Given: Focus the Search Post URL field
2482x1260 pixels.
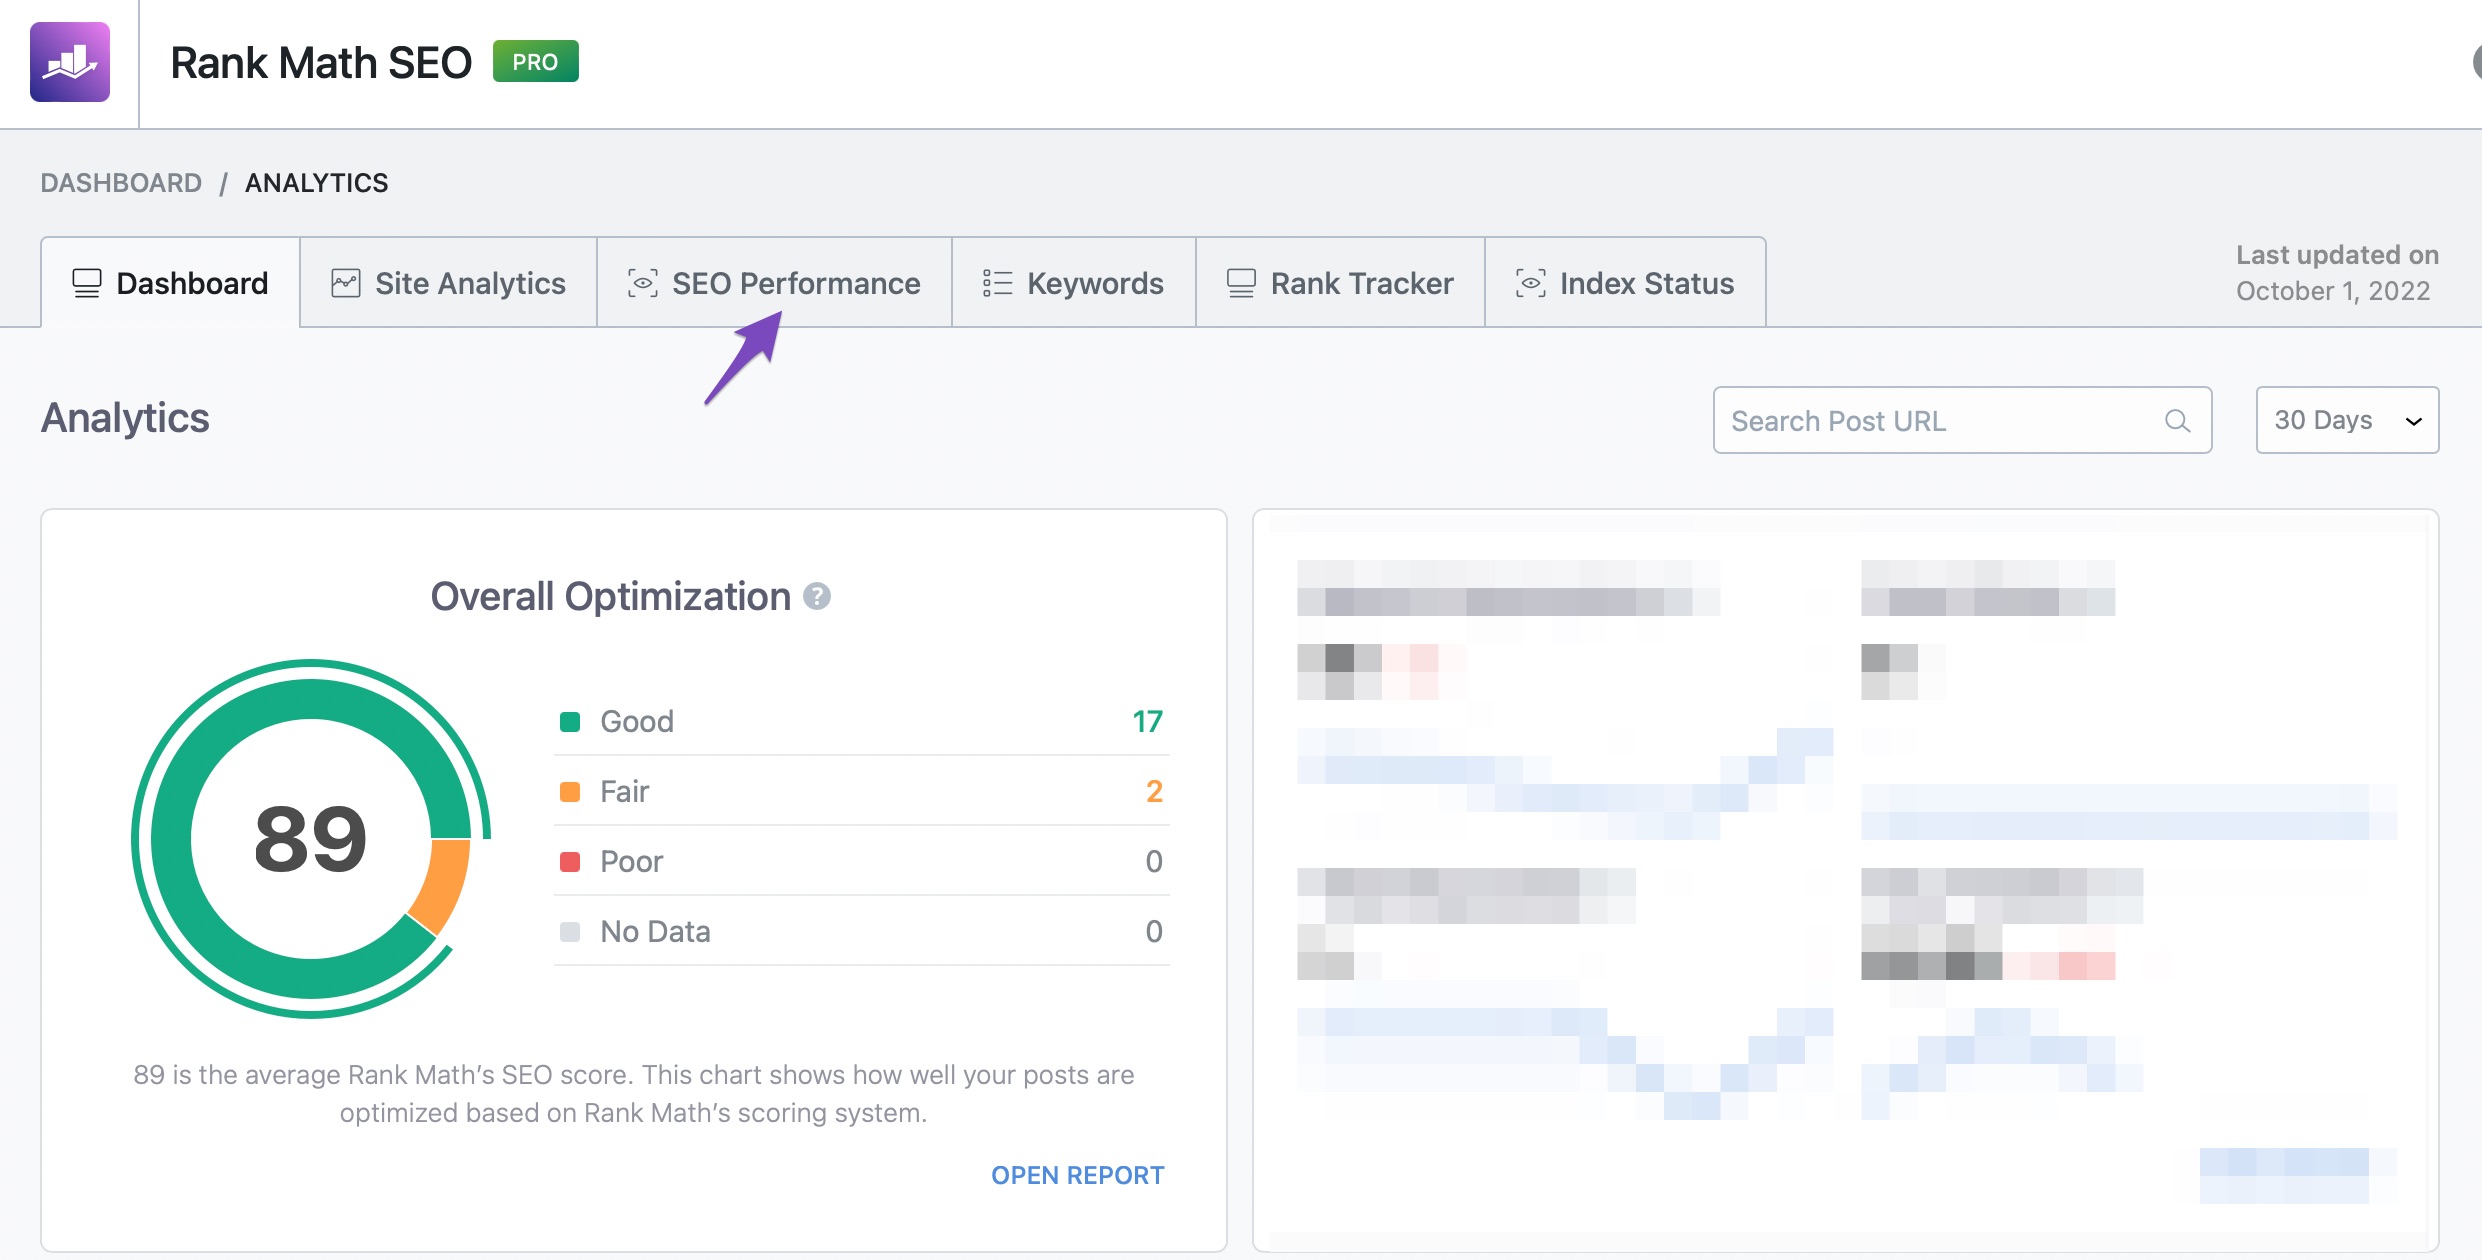Looking at the screenshot, I should (x=1962, y=420).
